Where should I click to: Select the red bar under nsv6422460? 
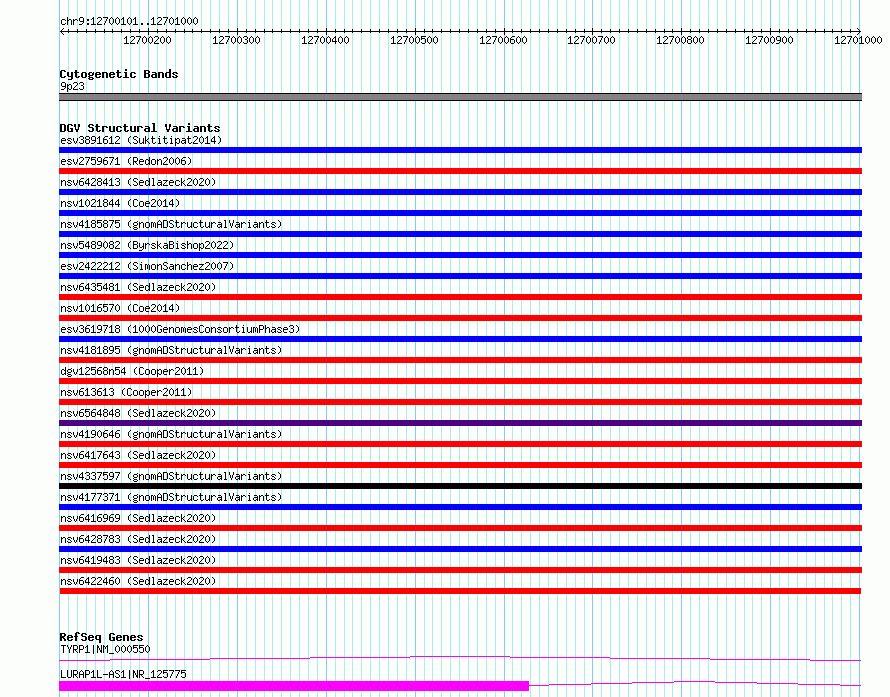click(x=460, y=591)
